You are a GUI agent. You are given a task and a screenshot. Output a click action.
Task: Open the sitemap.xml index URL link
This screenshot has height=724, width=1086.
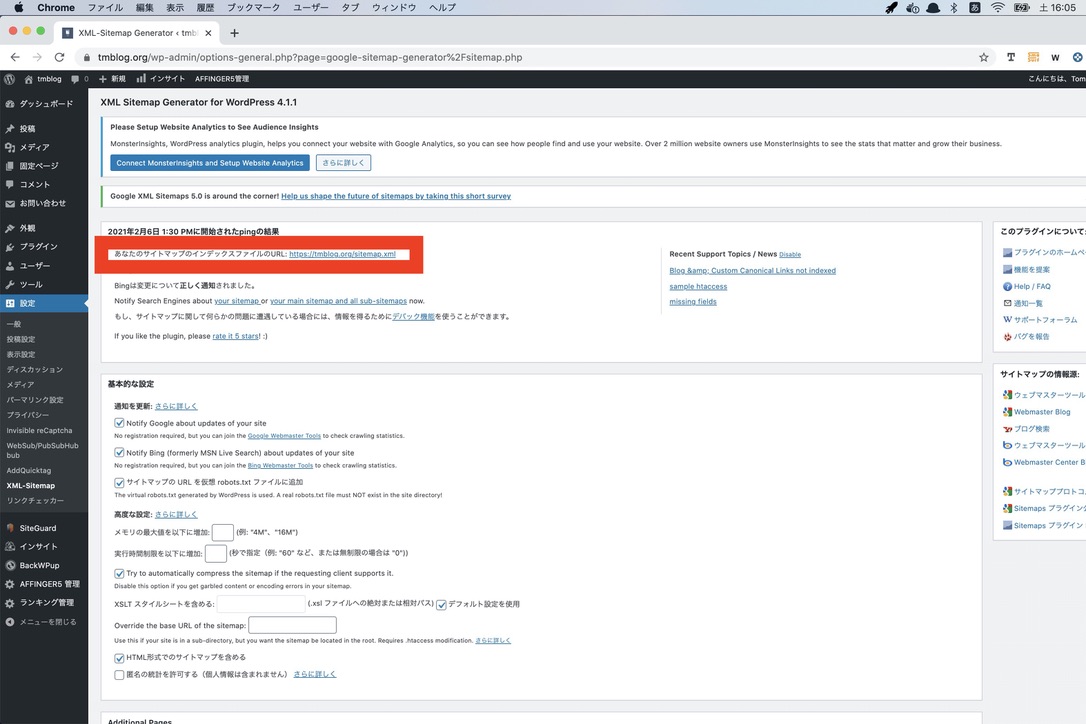[342, 254]
